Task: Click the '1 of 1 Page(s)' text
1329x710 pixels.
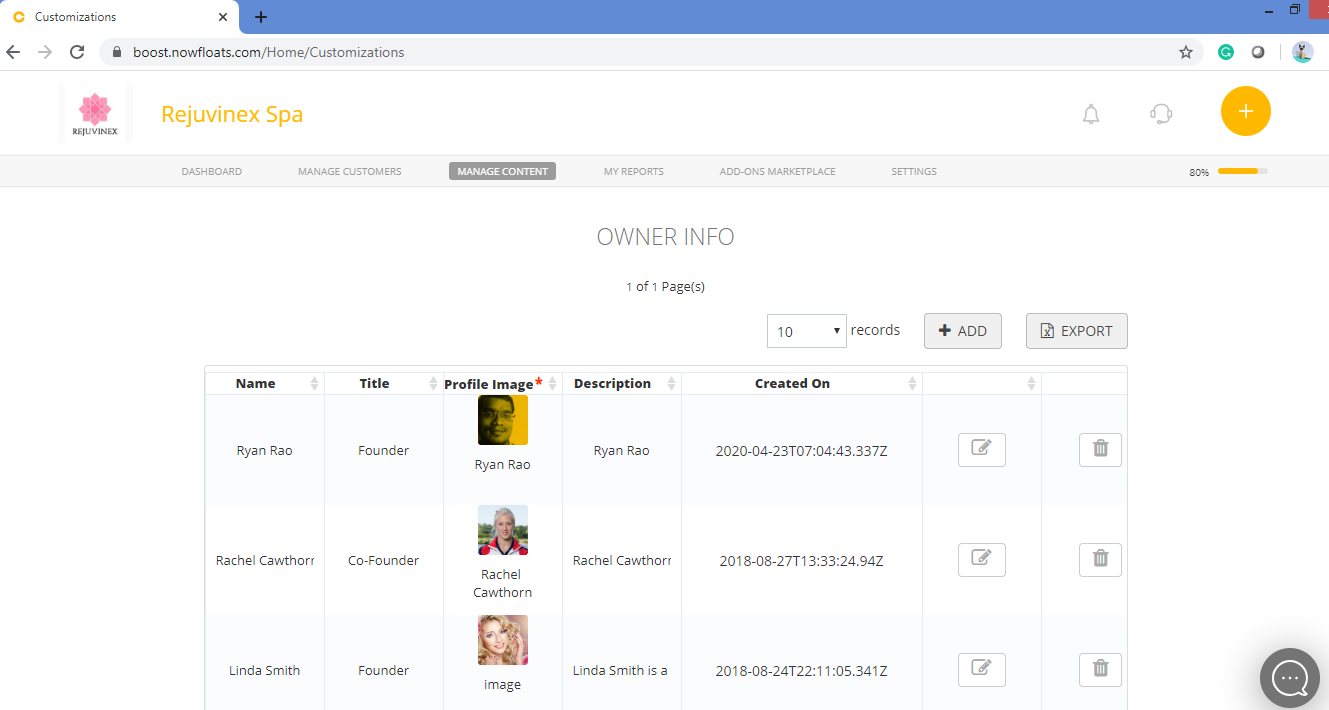Action: pyautogui.click(x=665, y=286)
